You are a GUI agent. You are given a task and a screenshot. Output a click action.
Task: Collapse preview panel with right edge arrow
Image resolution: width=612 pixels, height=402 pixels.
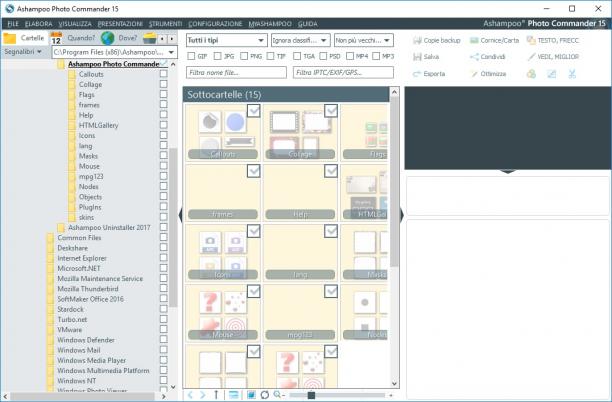pyautogui.click(x=402, y=215)
